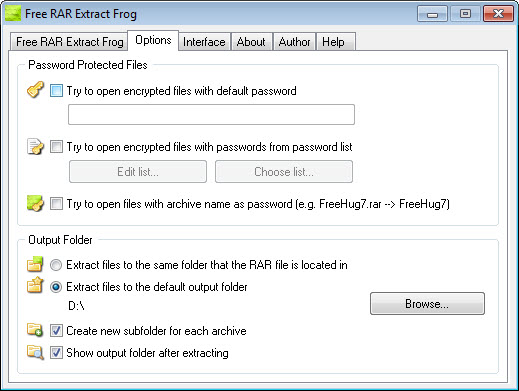Click the starred default output folder icon
519x391 pixels.
pos(35,286)
